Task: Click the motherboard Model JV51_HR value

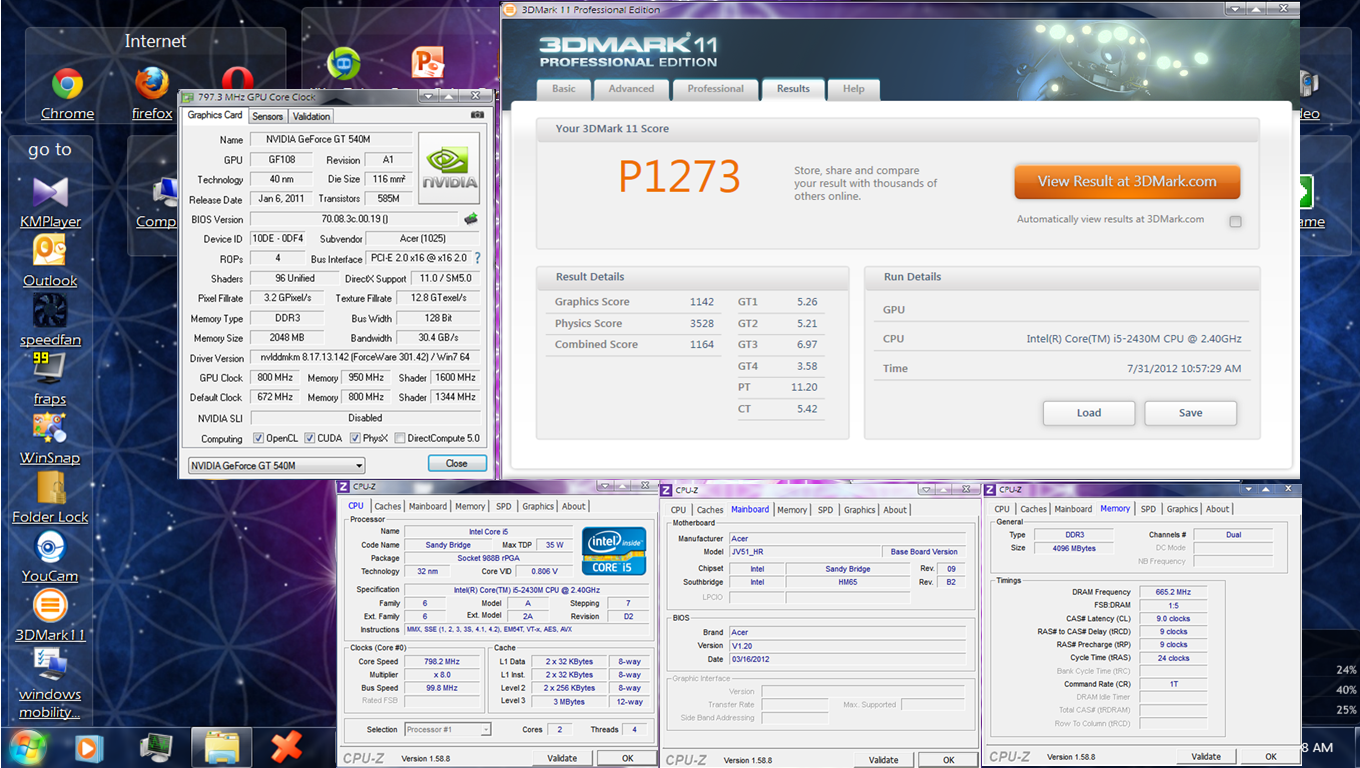Action: pos(806,552)
